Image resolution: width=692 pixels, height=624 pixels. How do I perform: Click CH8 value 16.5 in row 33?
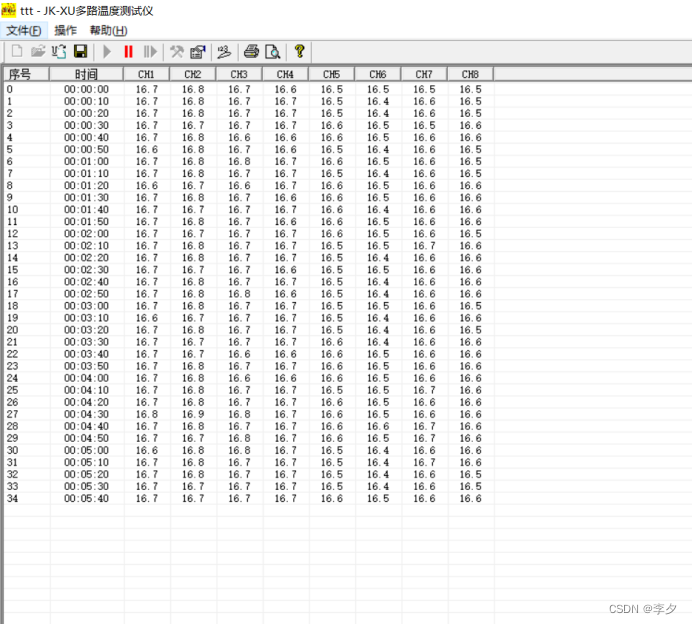470,486
